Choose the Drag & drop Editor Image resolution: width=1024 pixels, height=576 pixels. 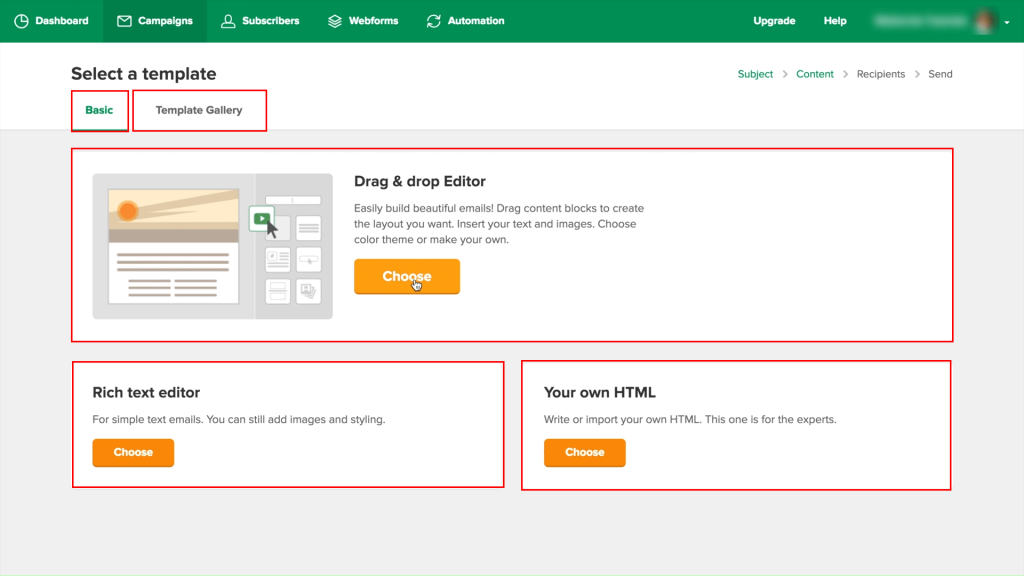[406, 277]
